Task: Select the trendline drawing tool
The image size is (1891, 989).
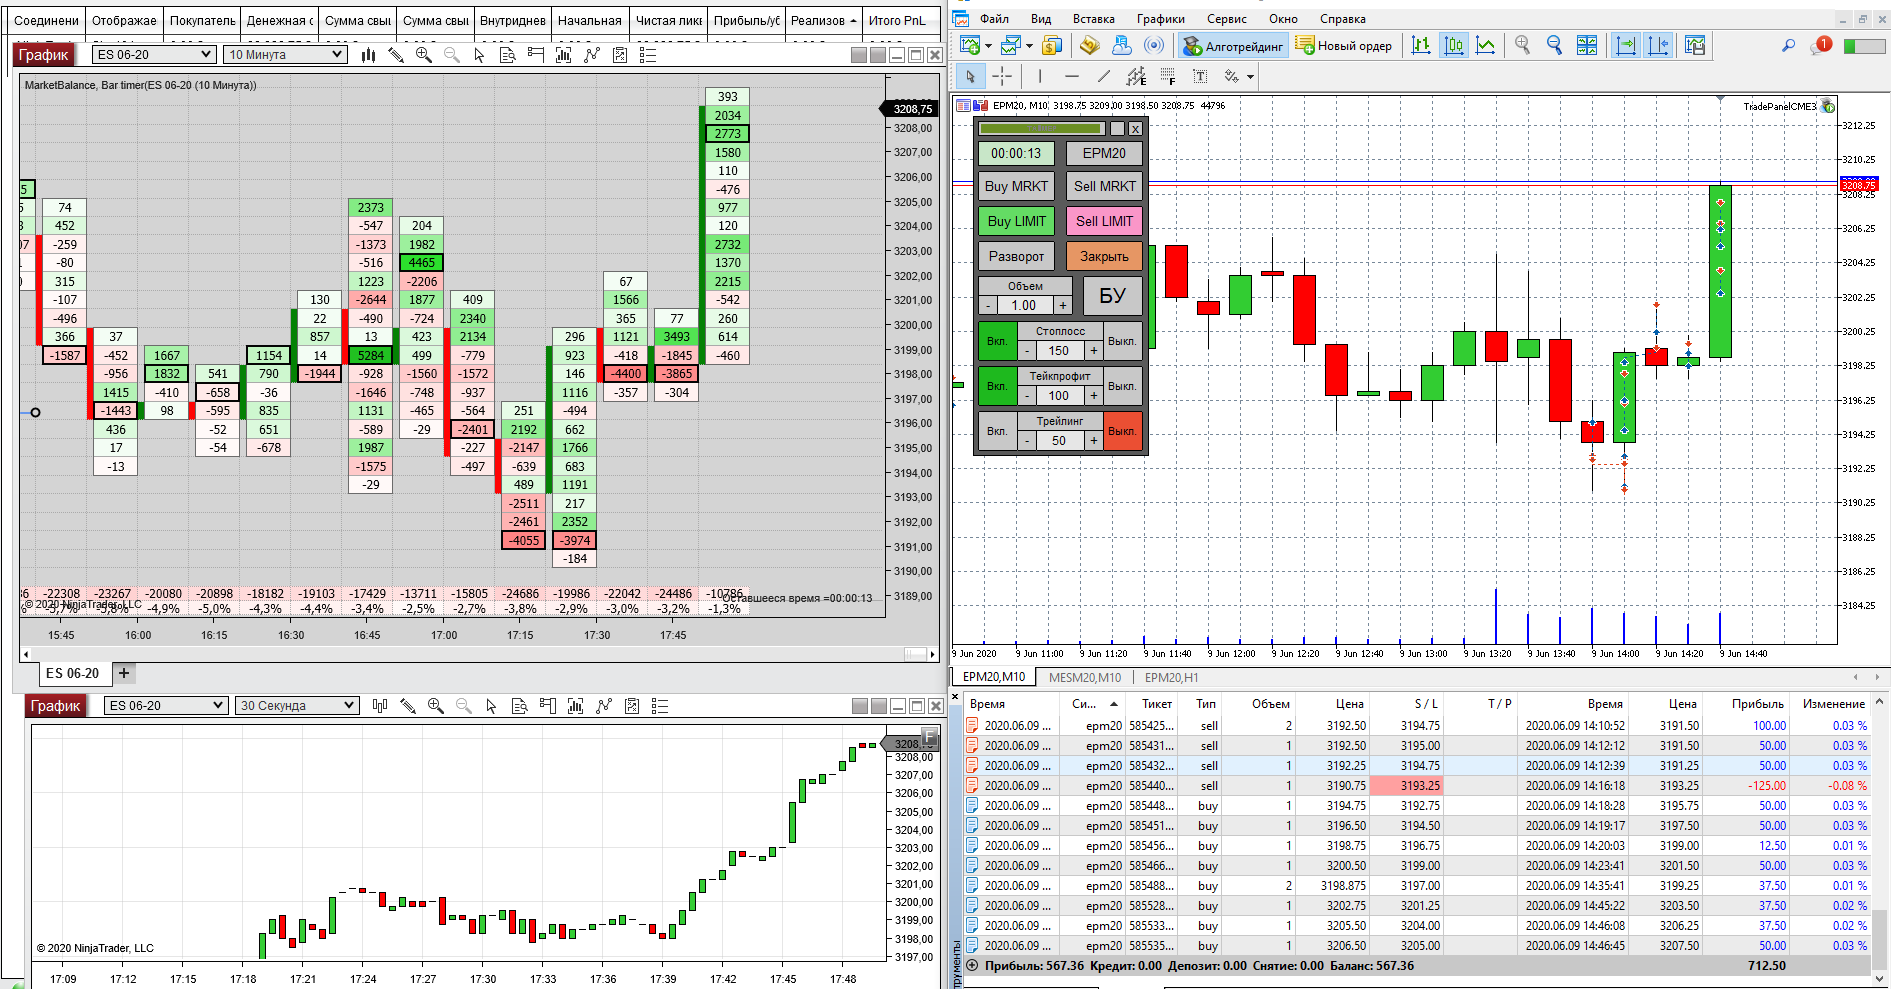Action: 1104,76
